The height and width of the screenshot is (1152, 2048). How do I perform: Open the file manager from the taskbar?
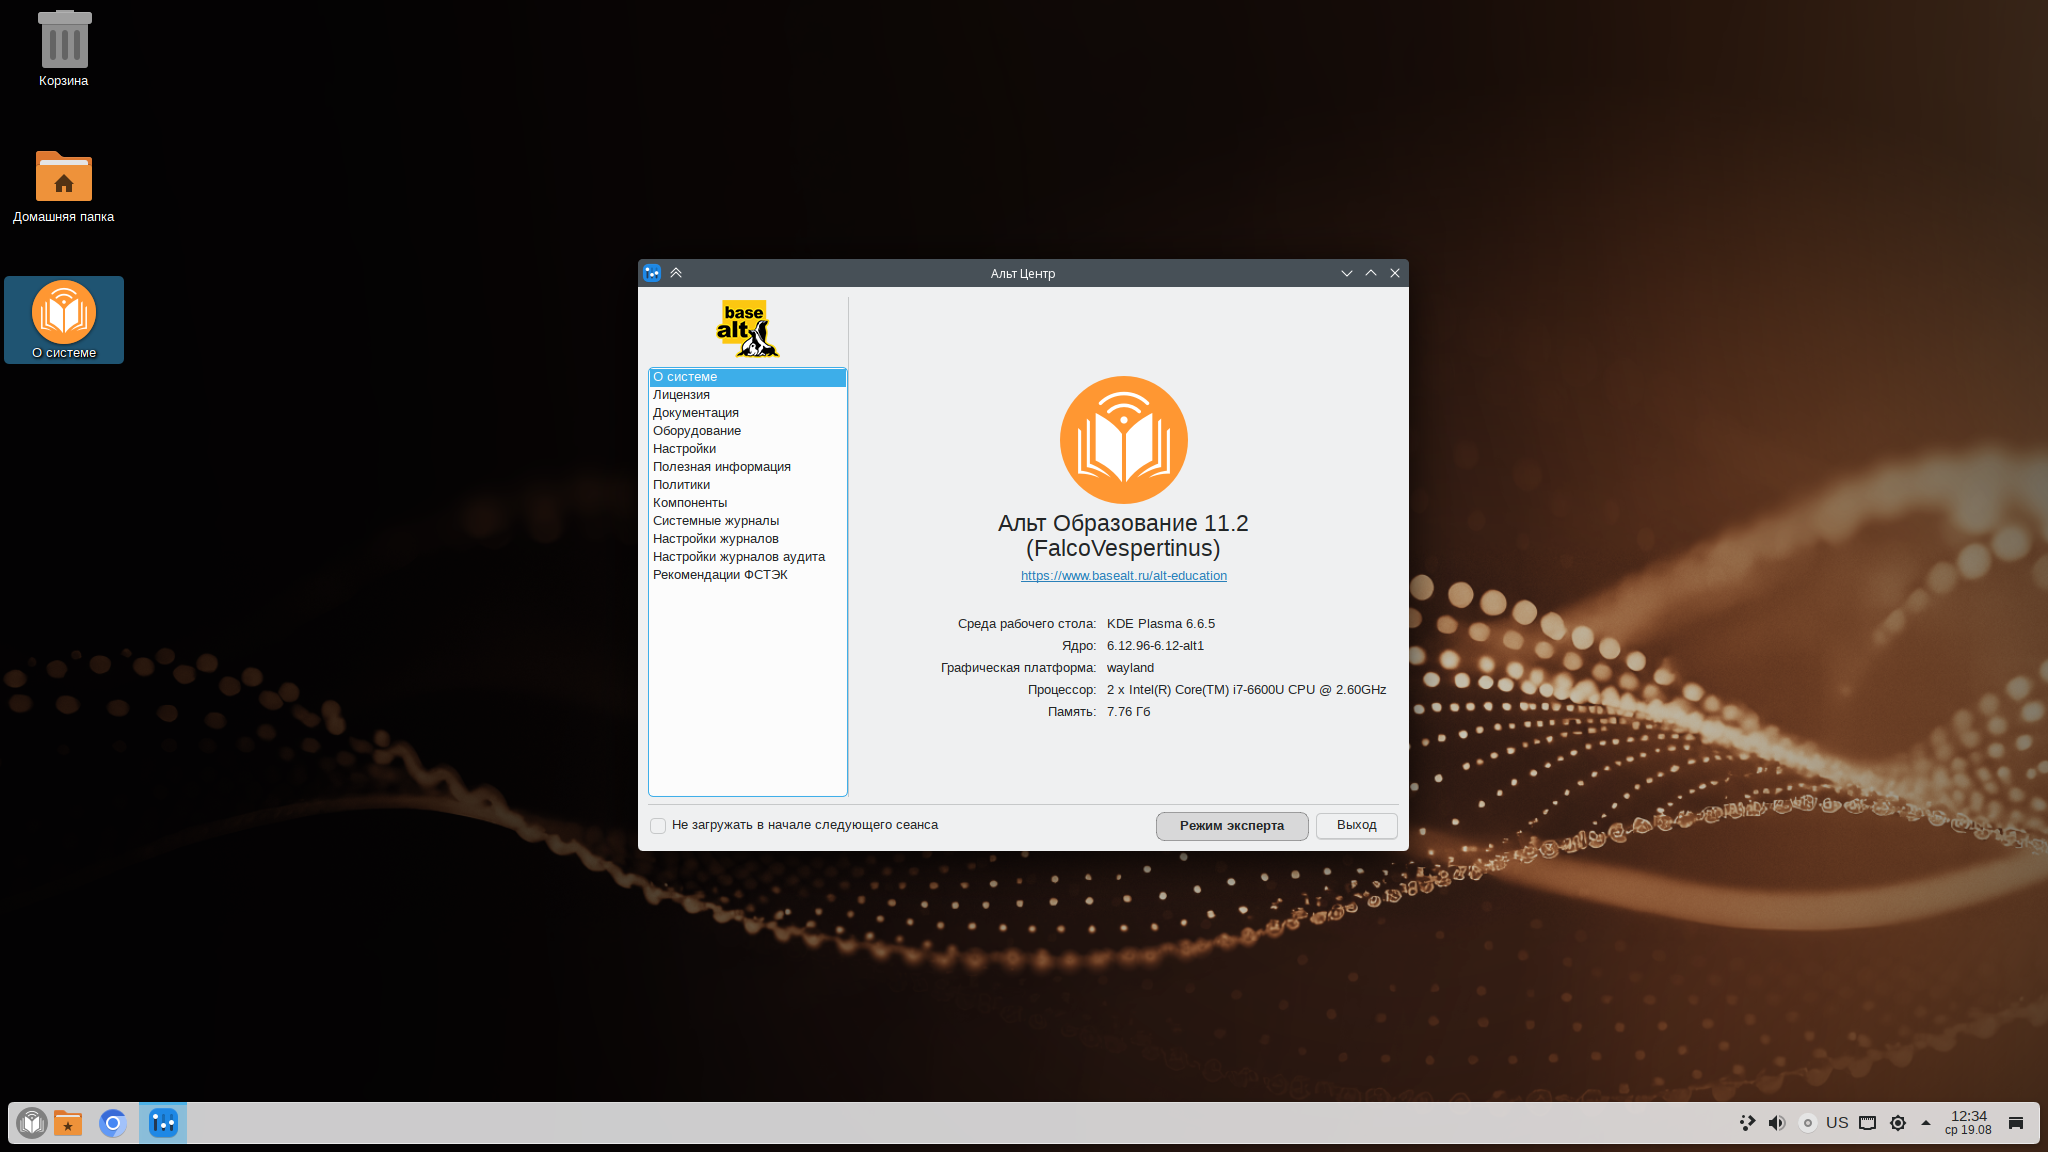(x=68, y=1123)
